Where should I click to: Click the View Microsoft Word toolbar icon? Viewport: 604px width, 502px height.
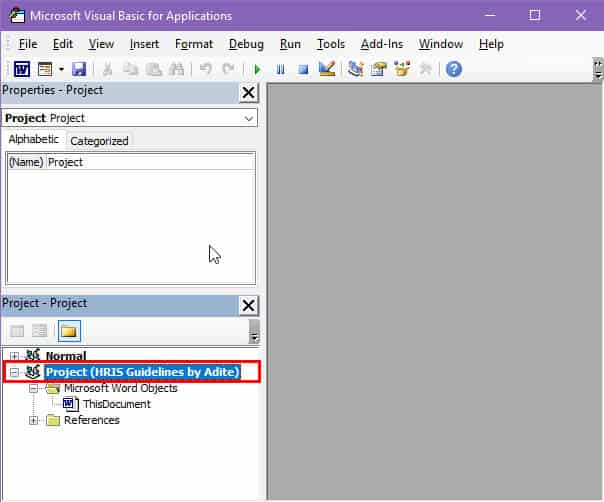pos(22,69)
